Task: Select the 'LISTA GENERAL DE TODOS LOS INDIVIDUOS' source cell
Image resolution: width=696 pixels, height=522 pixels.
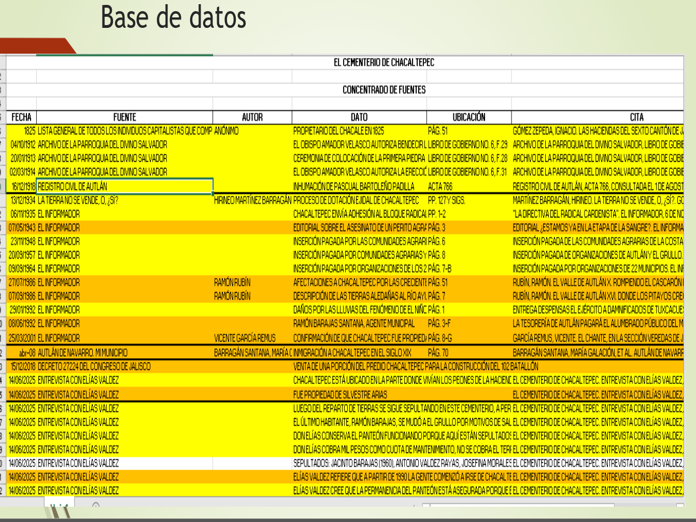Action: coord(124,131)
